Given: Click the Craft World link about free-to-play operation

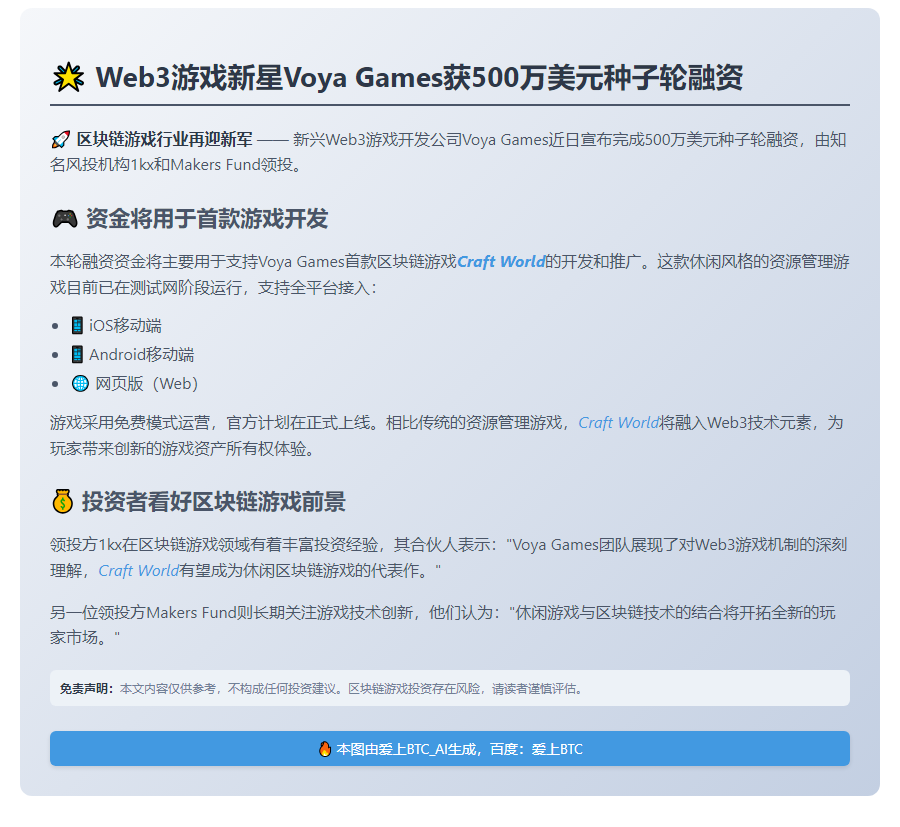Looking at the screenshot, I should (618, 422).
